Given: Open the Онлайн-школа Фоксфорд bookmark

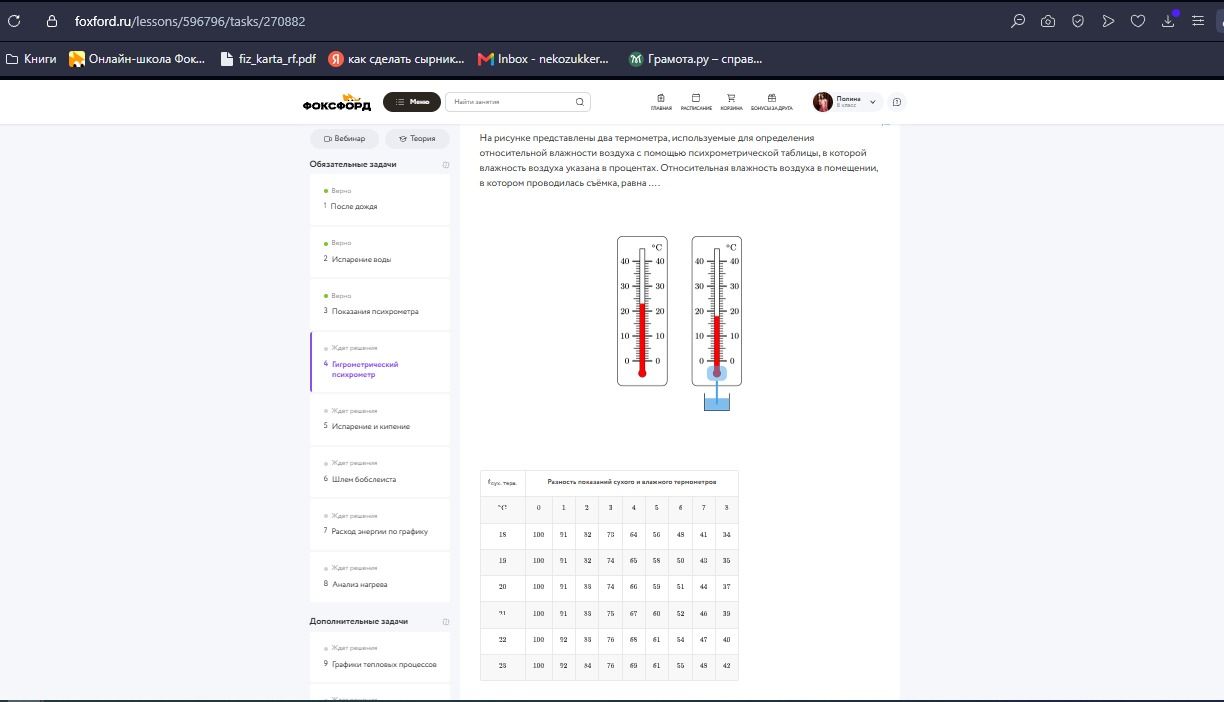Looking at the screenshot, I should pos(137,59).
